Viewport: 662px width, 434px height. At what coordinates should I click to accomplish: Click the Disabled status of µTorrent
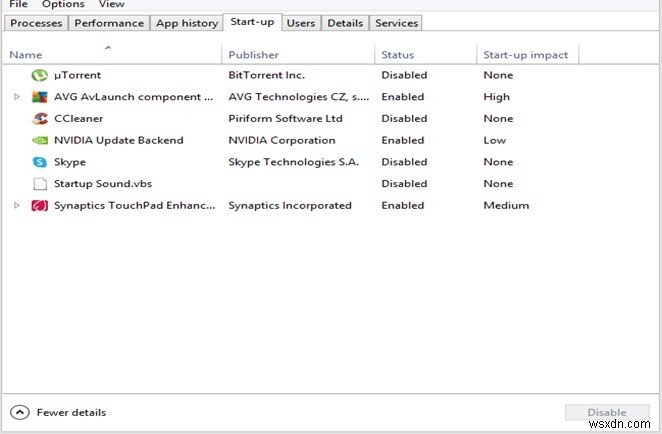(x=404, y=75)
